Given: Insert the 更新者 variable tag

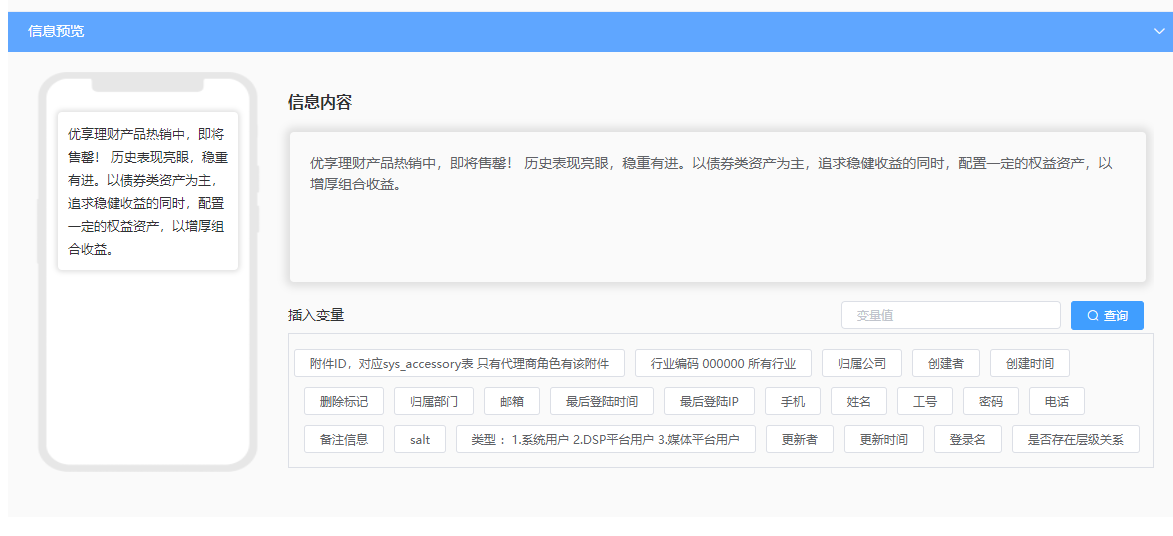Looking at the screenshot, I should [x=800, y=439].
